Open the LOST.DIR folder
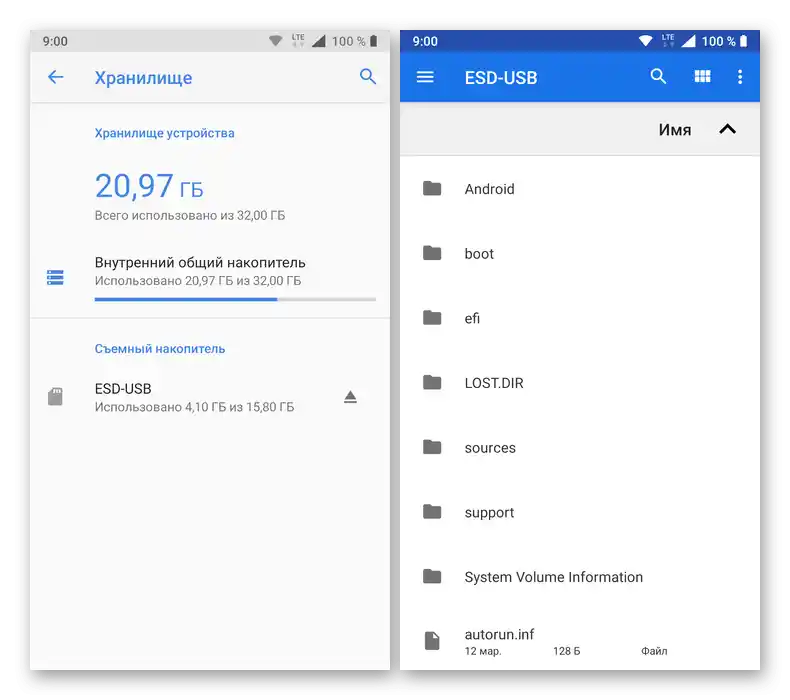The image size is (790, 700). point(579,383)
